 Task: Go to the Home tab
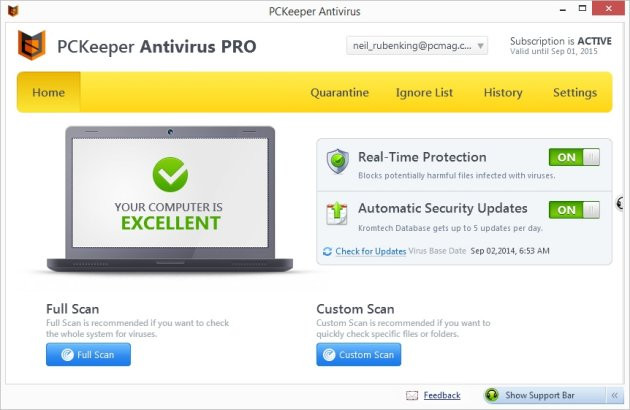pyautogui.click(x=49, y=92)
